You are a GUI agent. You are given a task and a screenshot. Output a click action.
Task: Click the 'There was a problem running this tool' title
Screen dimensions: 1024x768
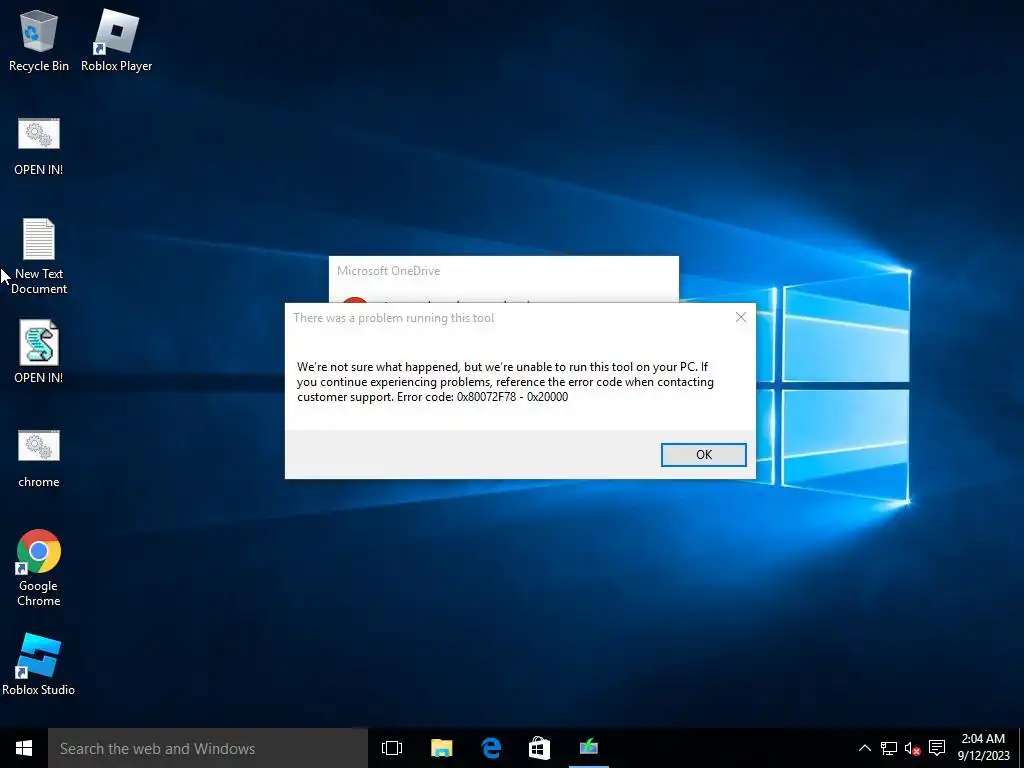point(393,318)
